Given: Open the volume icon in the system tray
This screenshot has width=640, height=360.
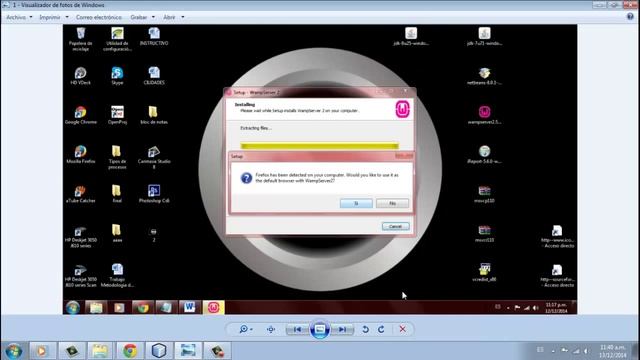Looking at the screenshot, I should click(587, 351).
